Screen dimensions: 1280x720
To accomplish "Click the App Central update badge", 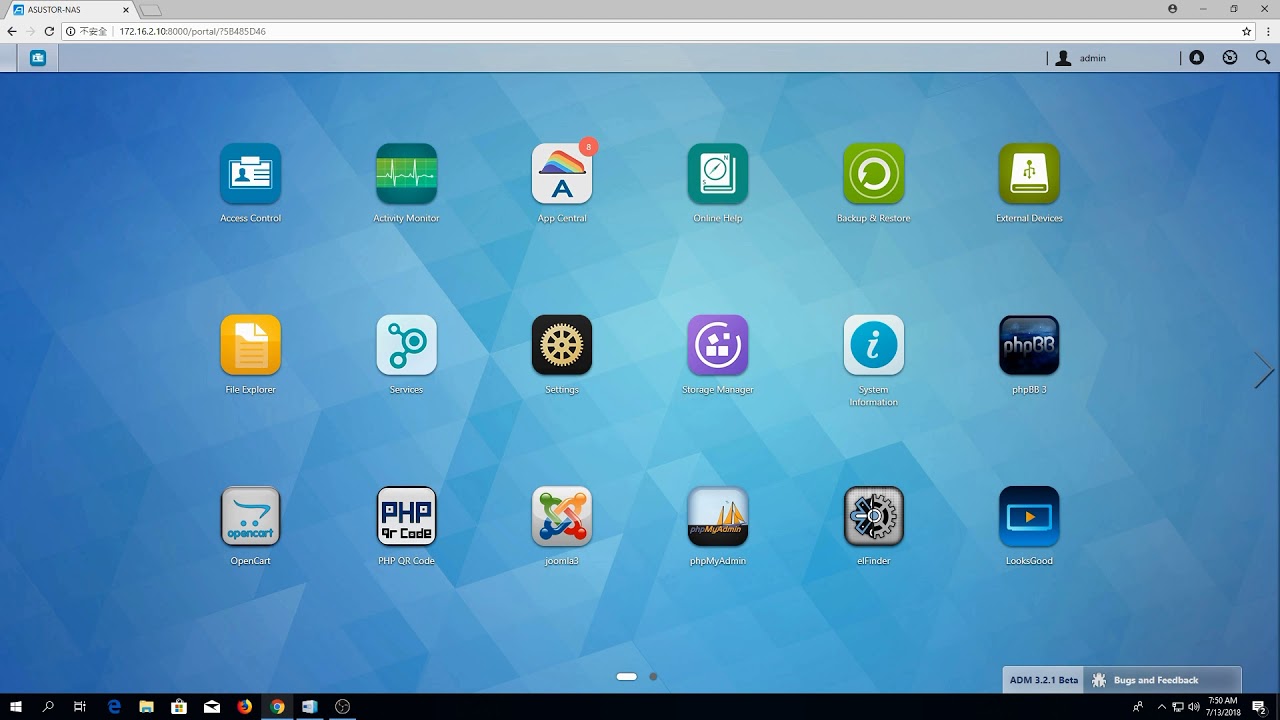I will point(588,147).
